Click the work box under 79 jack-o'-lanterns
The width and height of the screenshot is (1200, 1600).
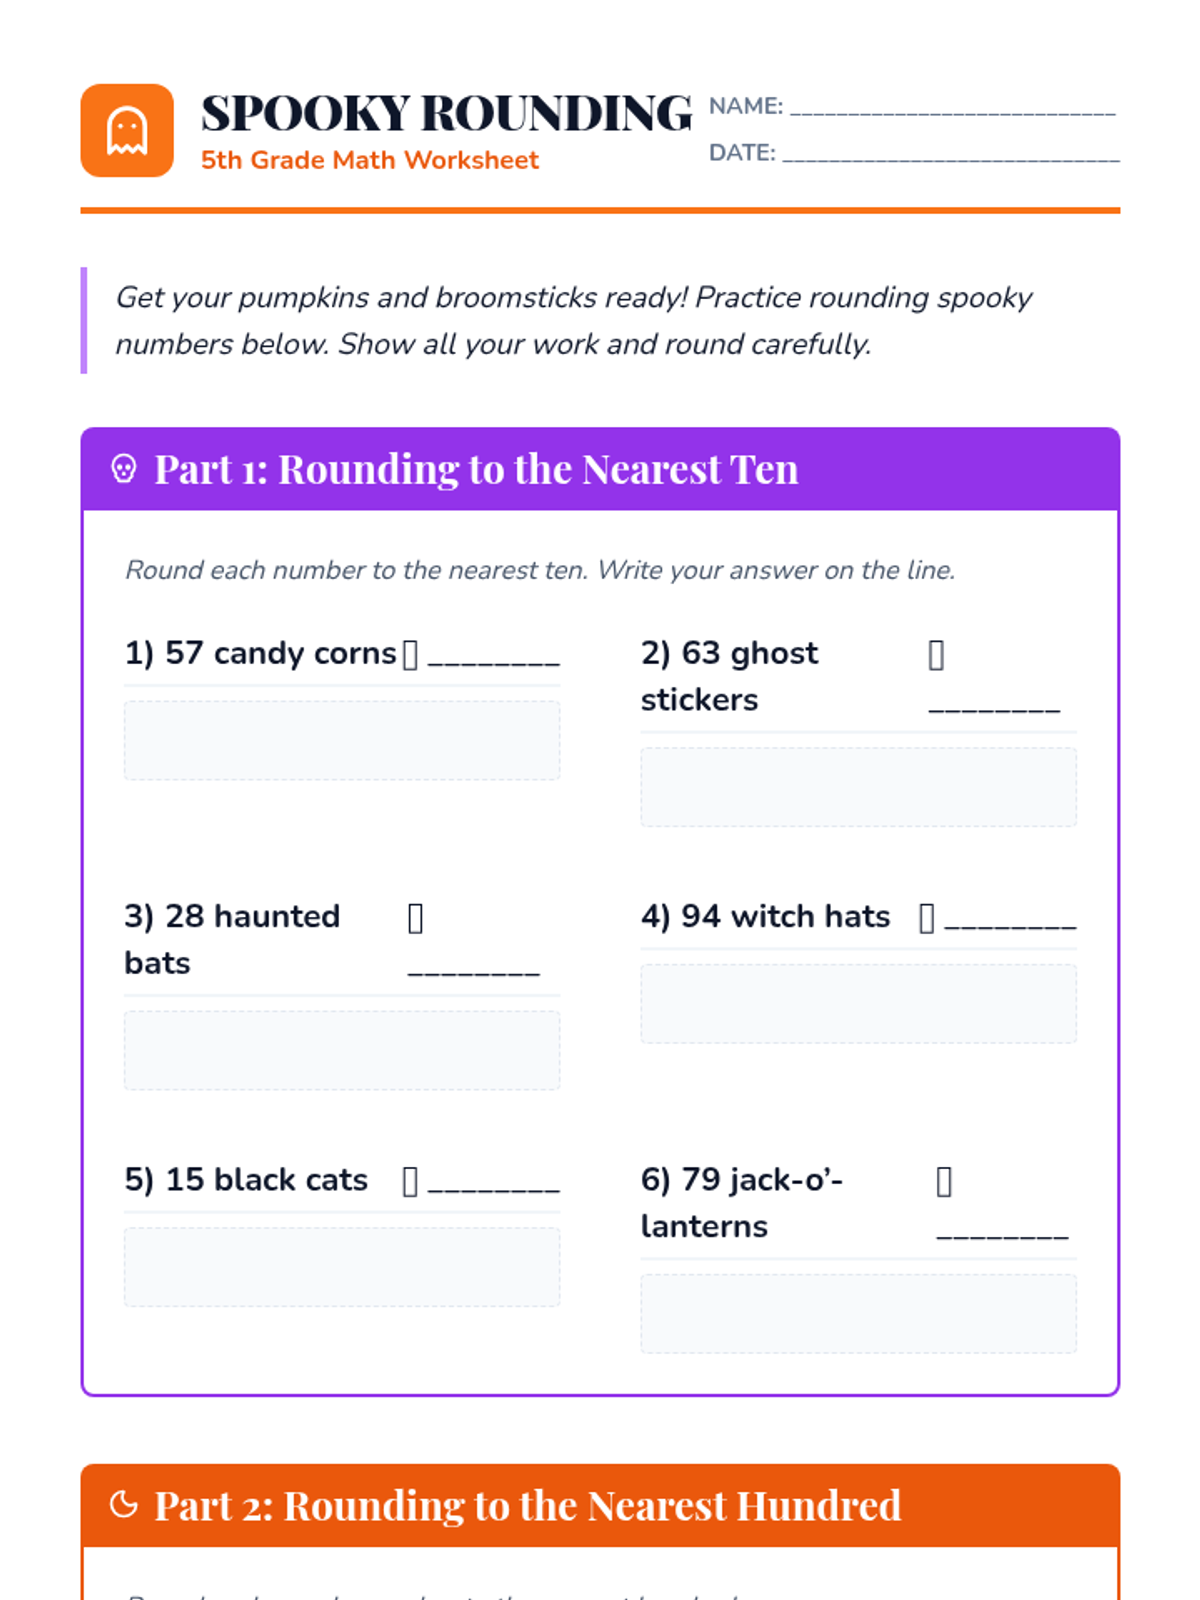click(859, 1313)
